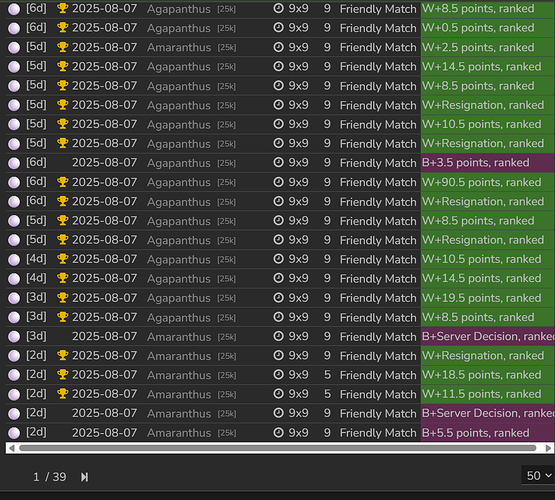555x500 pixels.
Task: Click the trophy in the [3d] W+8.5 points row
Action: [x=63, y=317]
